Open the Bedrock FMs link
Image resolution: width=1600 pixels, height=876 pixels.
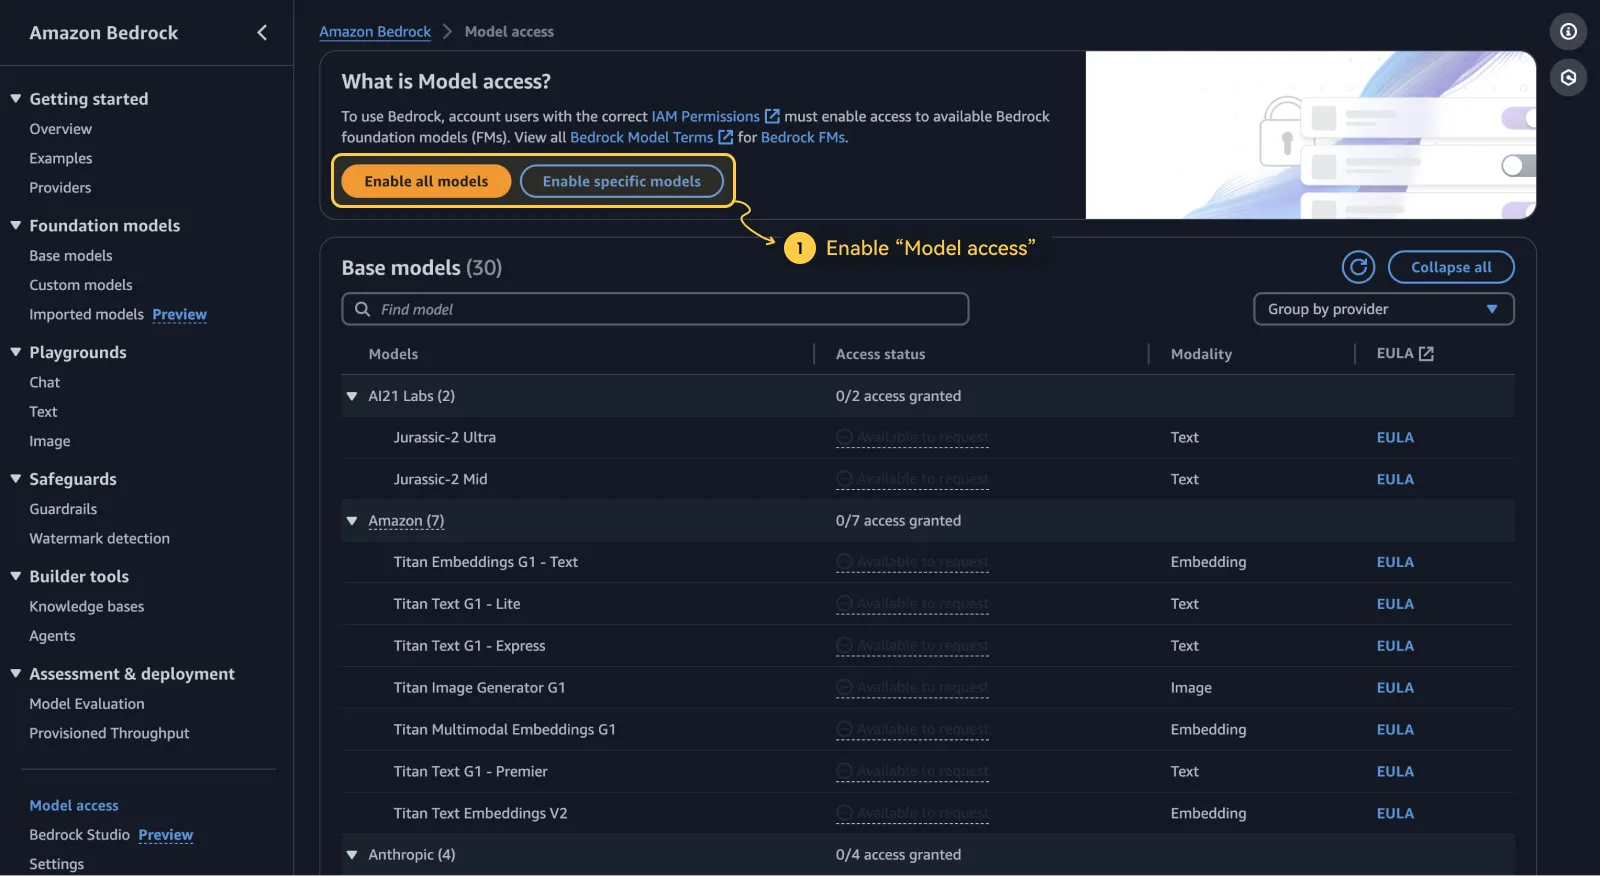point(804,138)
